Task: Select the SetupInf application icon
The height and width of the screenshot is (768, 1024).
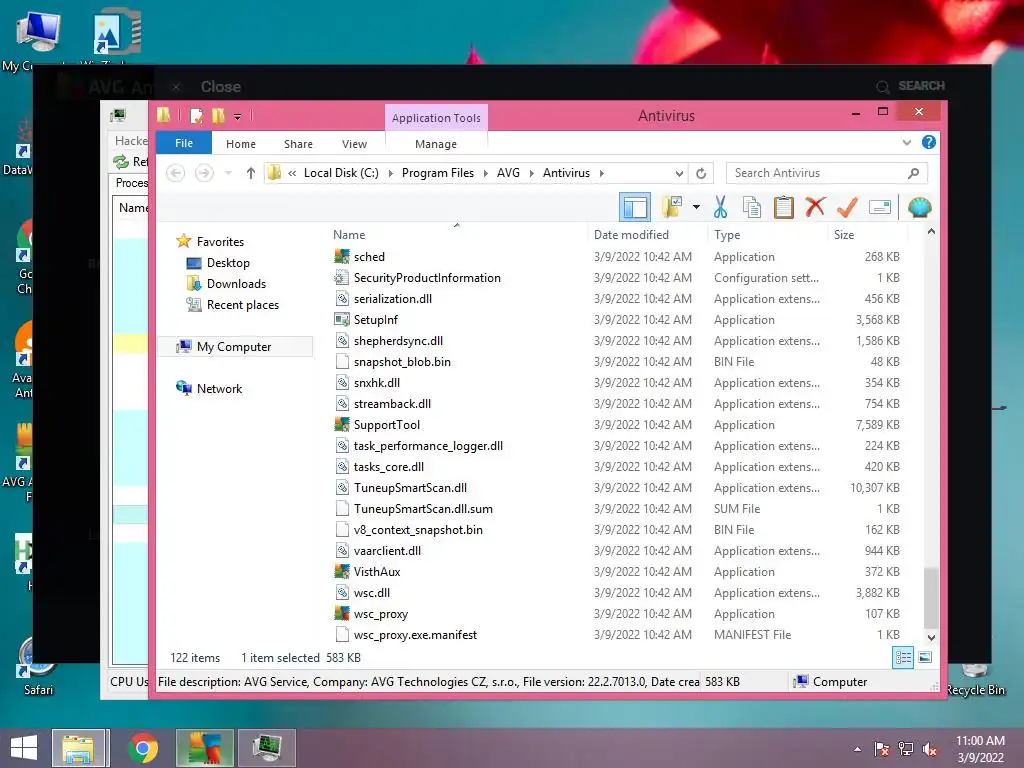Action: point(342,319)
